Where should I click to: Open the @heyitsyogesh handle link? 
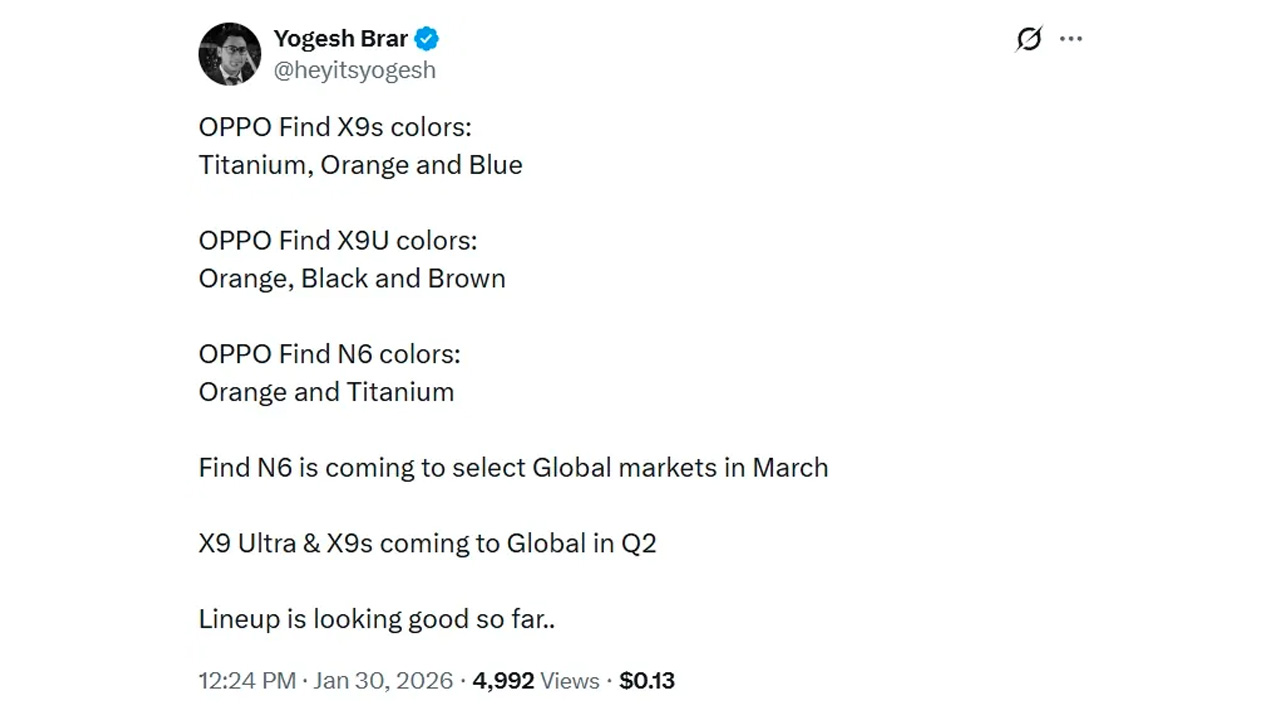pyautogui.click(x=354, y=70)
